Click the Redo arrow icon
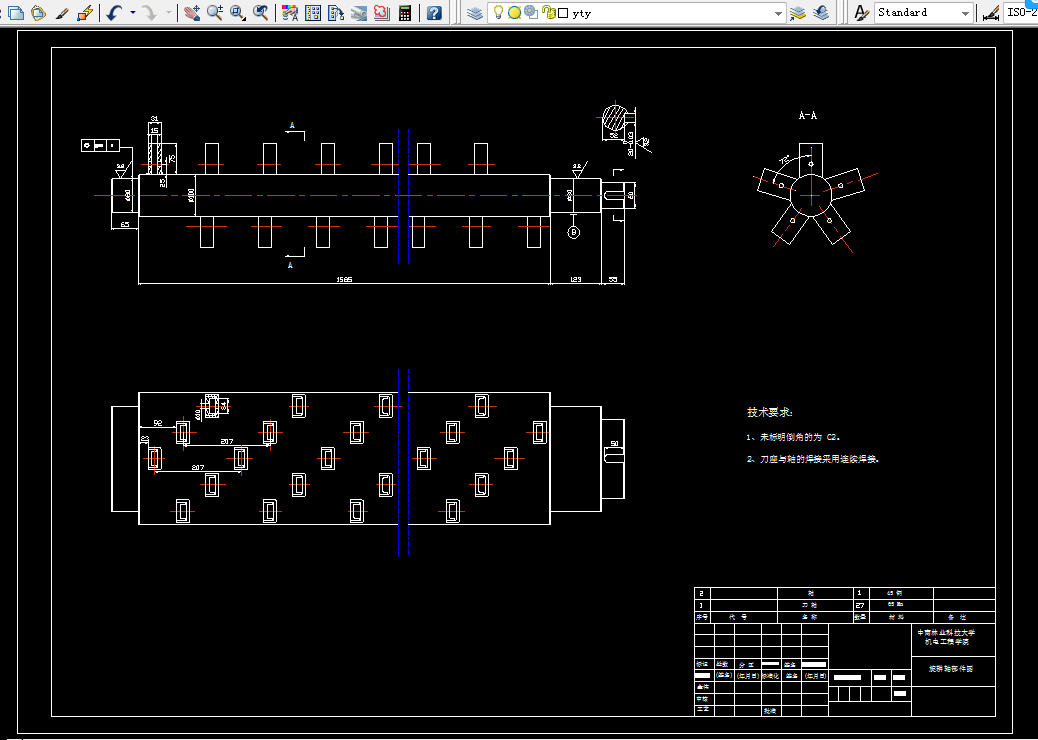Image resolution: width=1038 pixels, height=740 pixels. (x=150, y=12)
